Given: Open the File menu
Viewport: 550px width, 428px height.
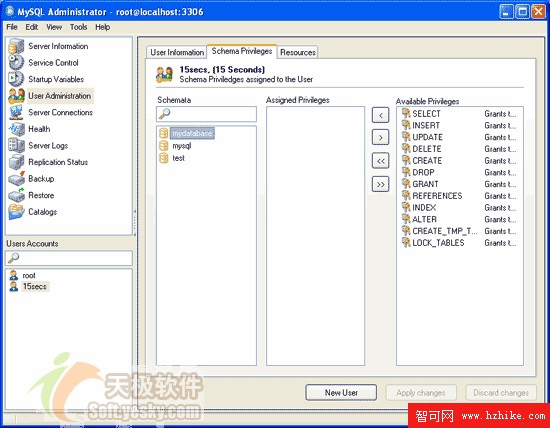Looking at the screenshot, I should 12,27.
